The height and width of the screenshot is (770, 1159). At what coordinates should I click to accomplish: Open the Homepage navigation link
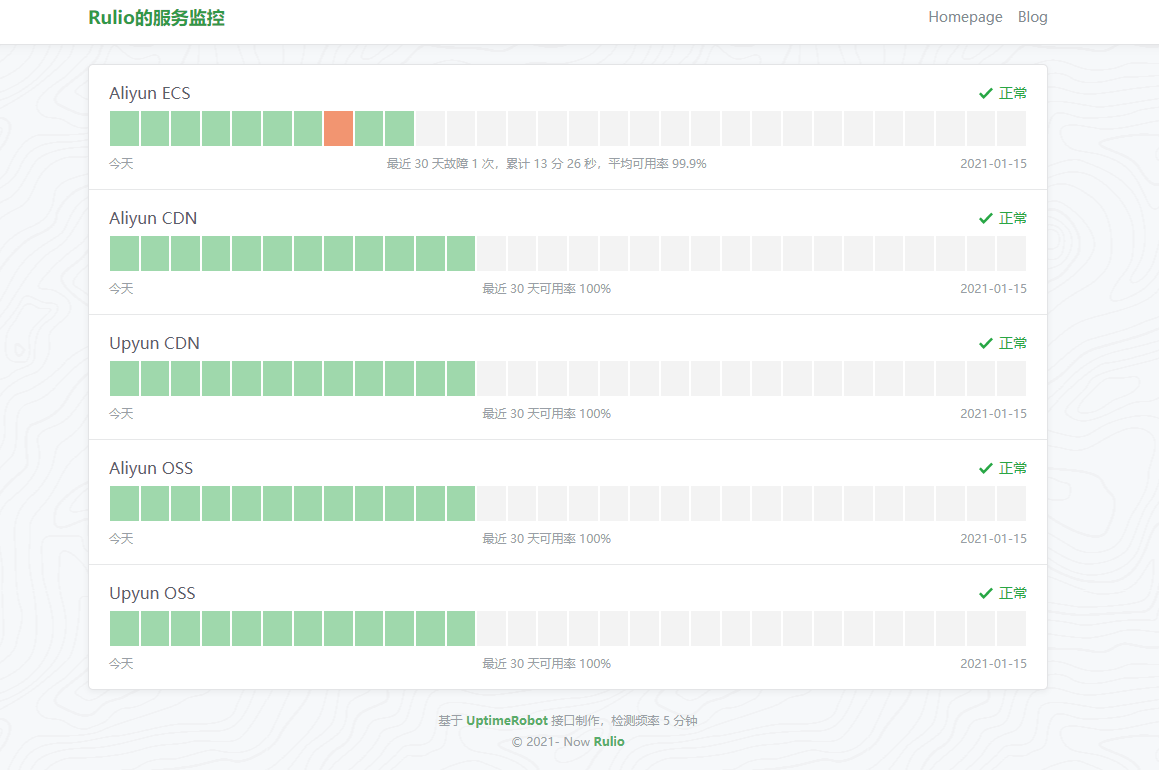(x=965, y=17)
